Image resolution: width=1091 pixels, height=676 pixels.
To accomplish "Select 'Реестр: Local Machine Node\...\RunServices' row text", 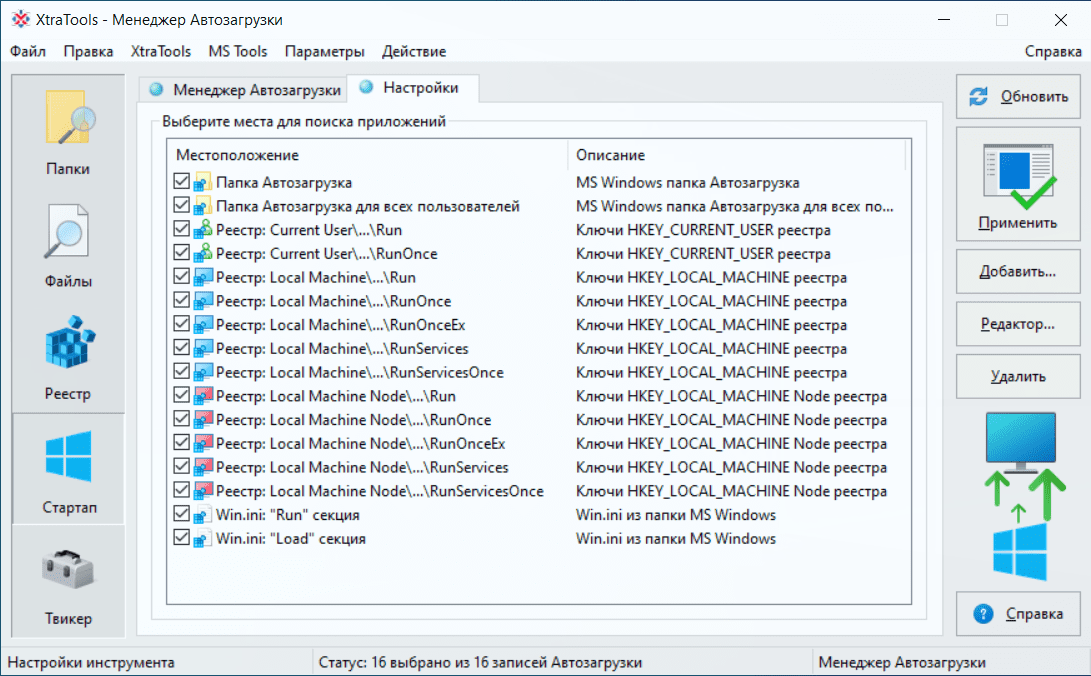I will pyautogui.click(x=362, y=467).
